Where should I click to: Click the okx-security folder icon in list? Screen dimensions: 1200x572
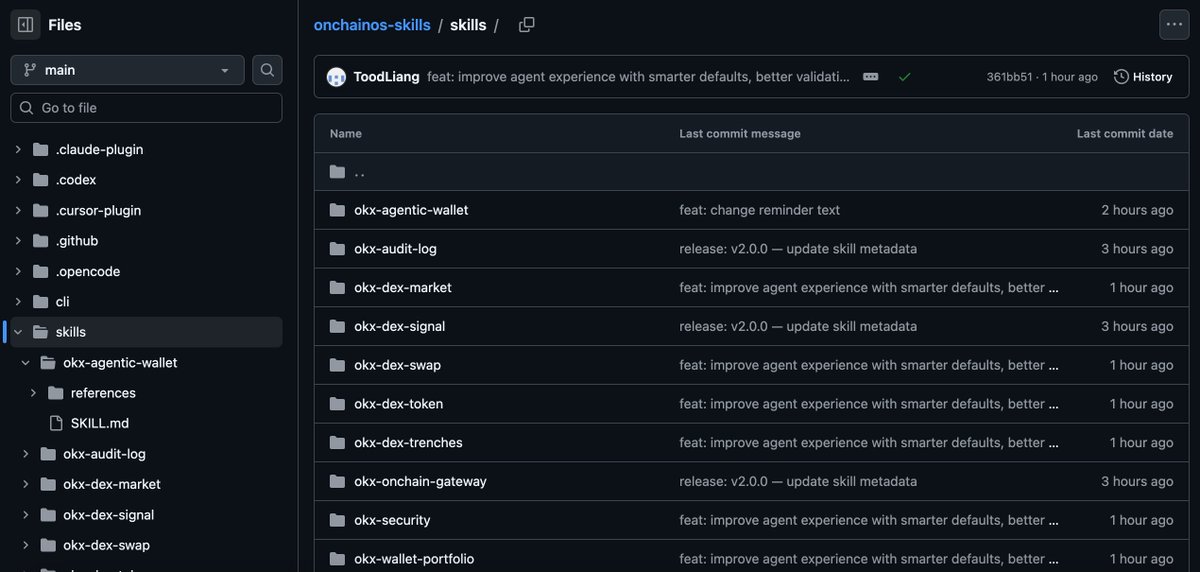(337, 520)
